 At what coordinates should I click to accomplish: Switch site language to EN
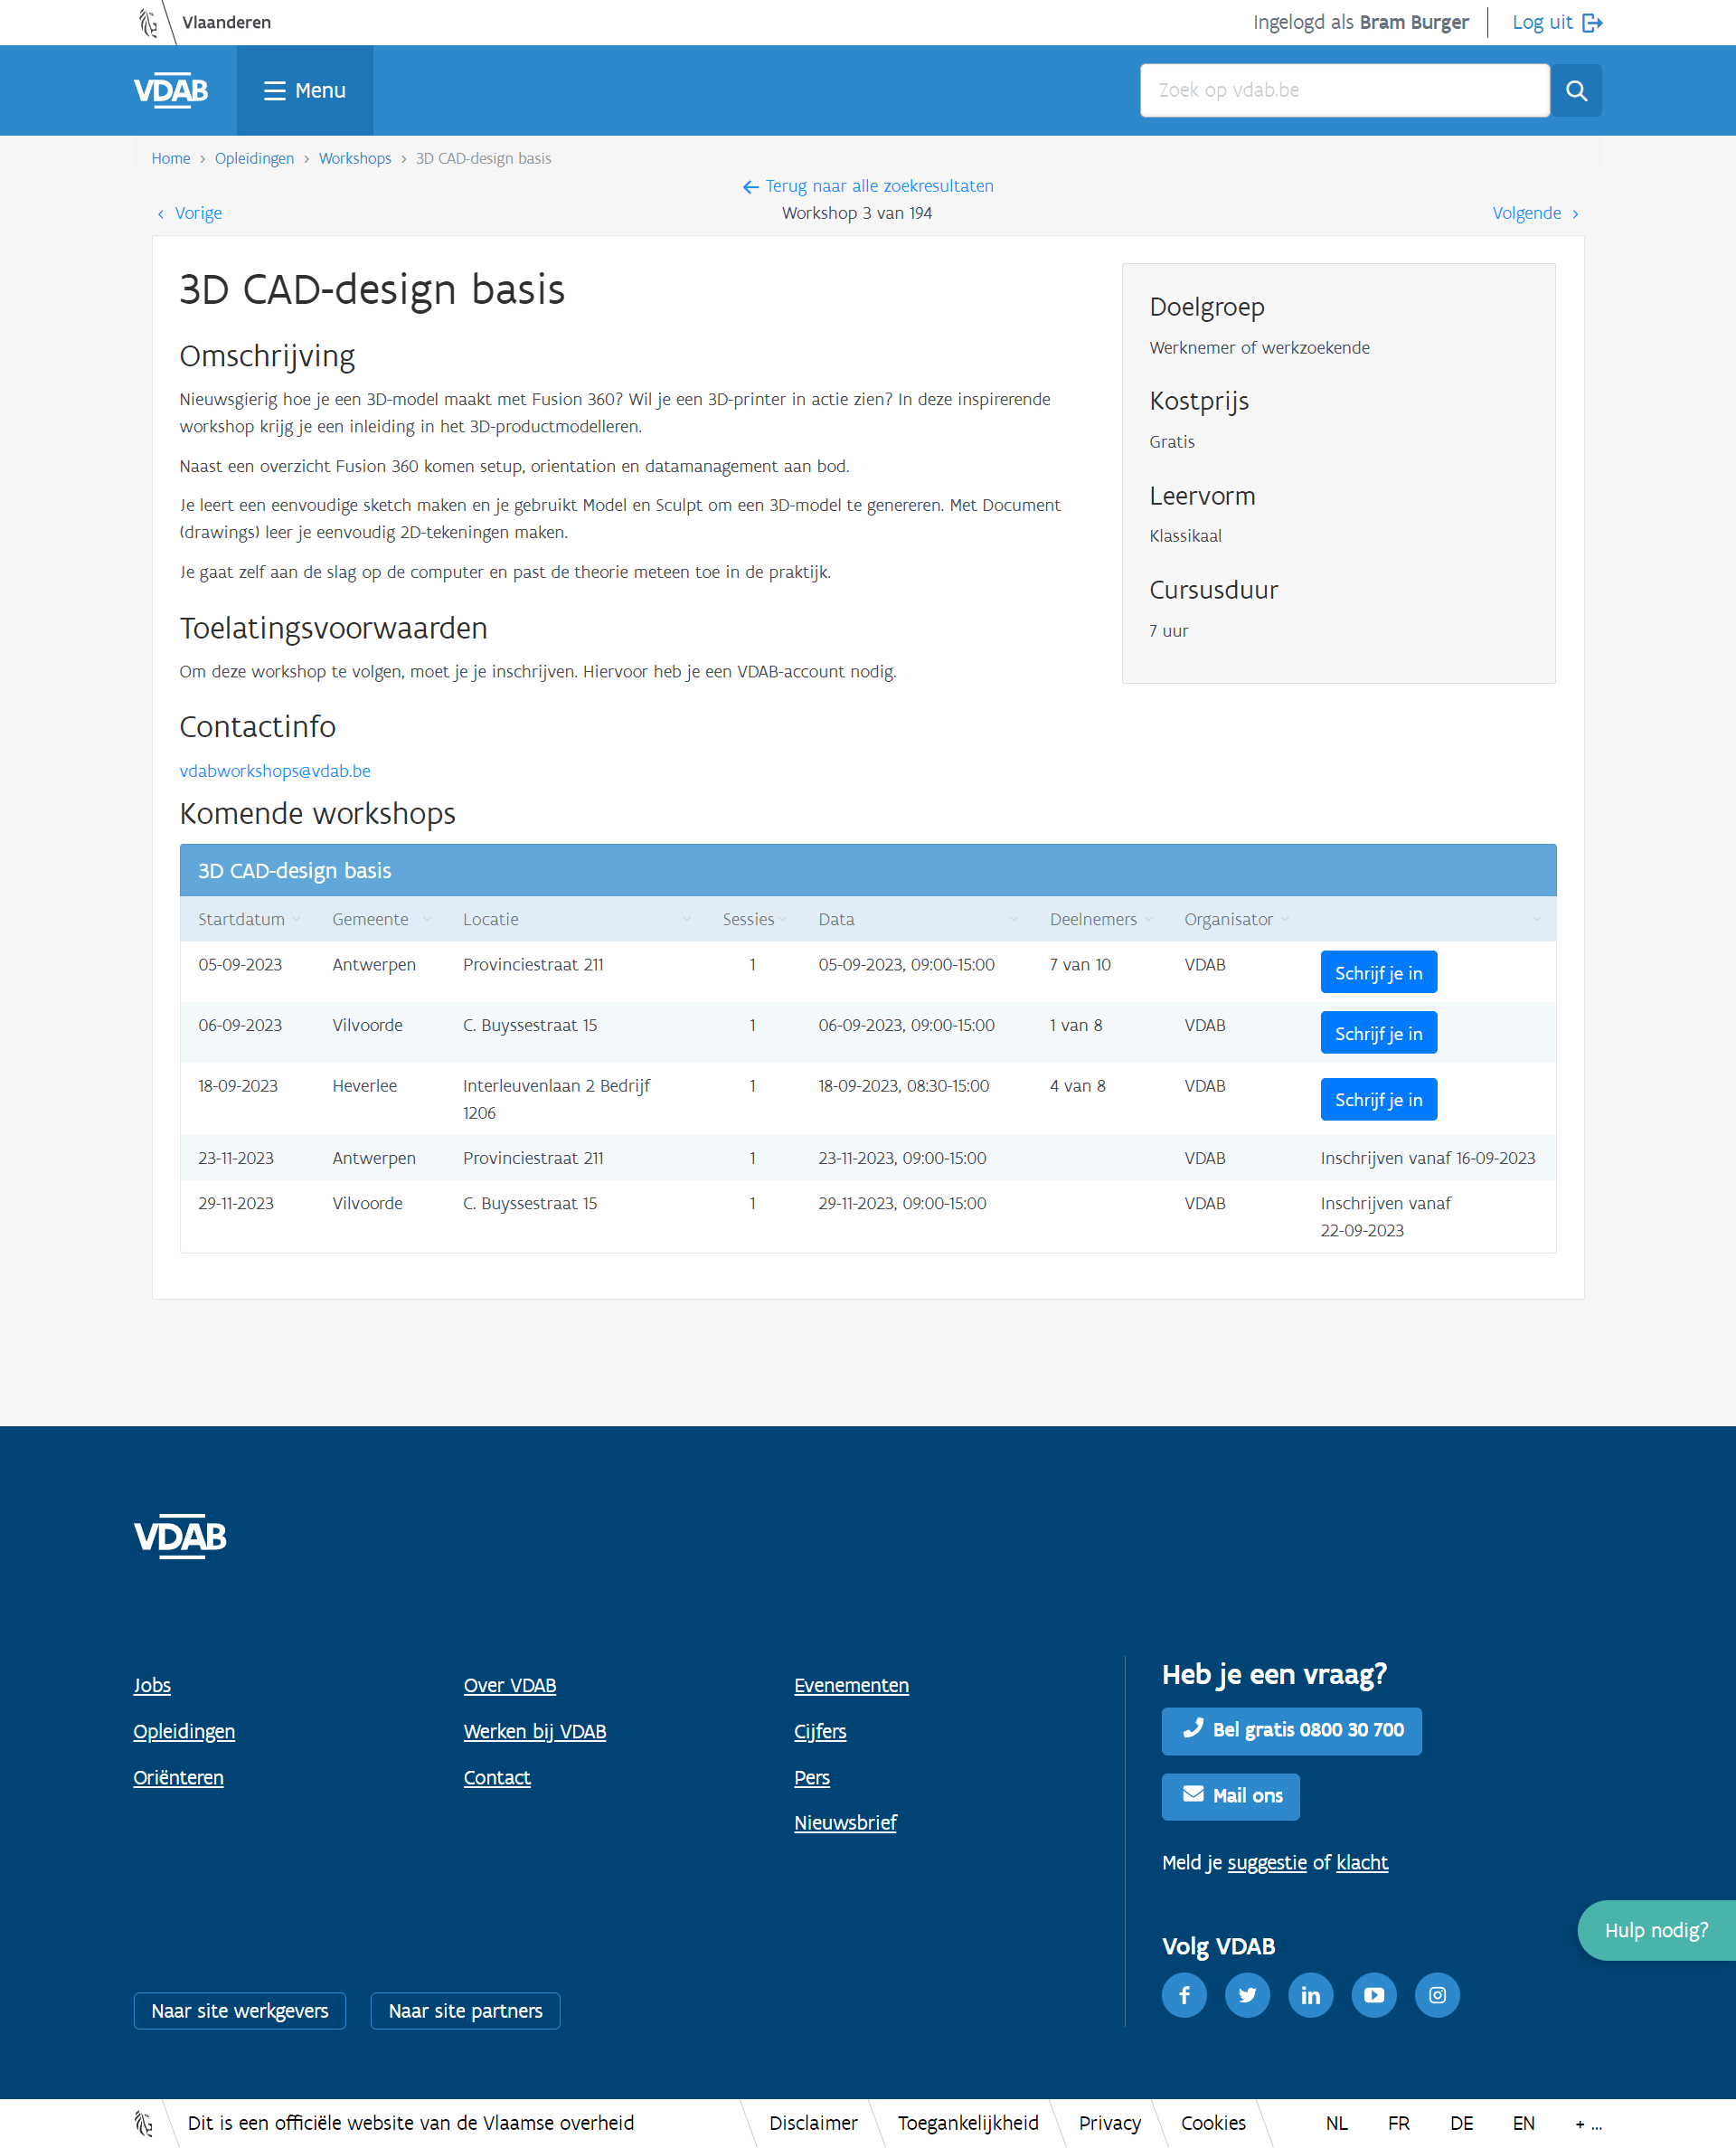[x=1523, y=2123]
